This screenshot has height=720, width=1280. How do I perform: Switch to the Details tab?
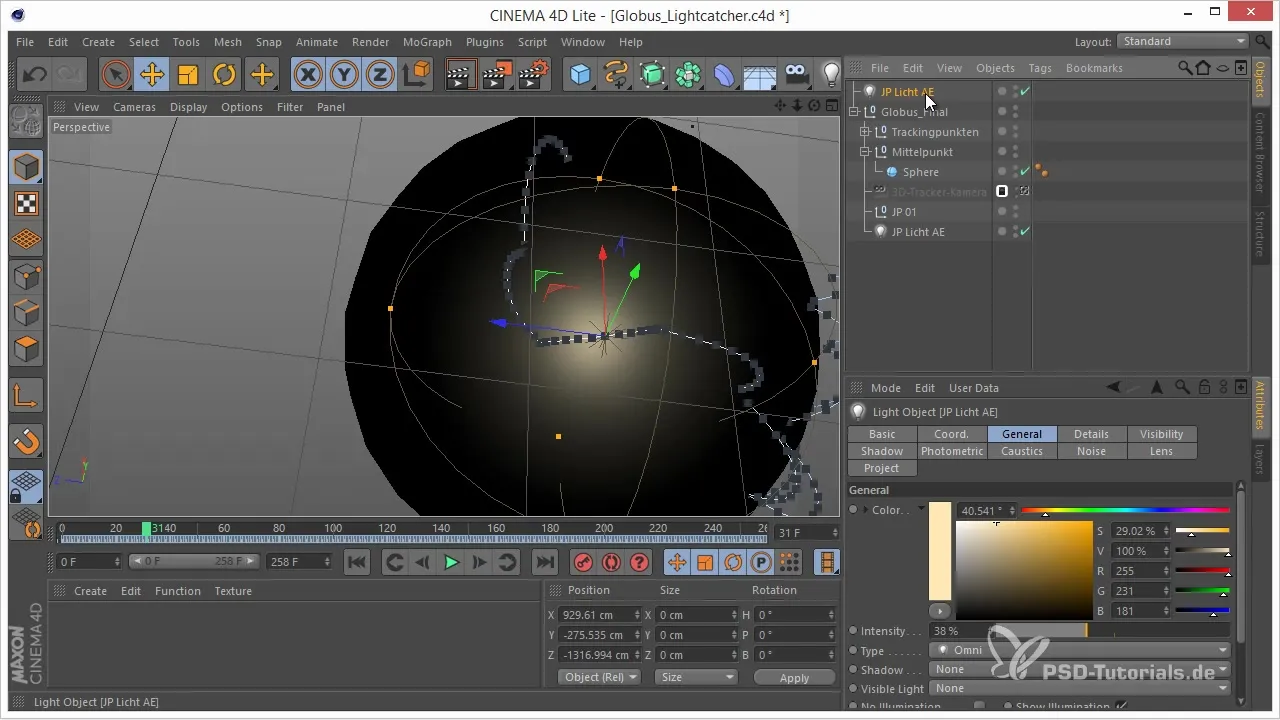(x=1091, y=434)
